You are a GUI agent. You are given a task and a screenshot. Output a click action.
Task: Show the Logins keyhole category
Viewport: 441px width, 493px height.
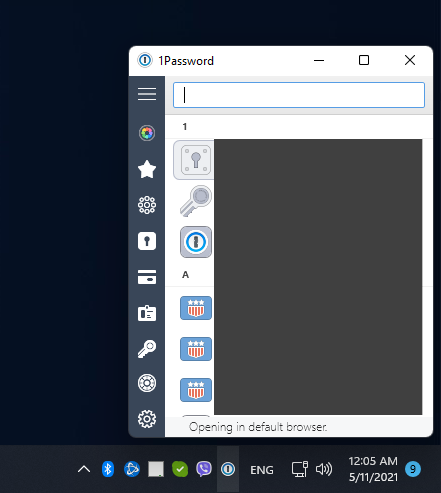click(x=147, y=241)
